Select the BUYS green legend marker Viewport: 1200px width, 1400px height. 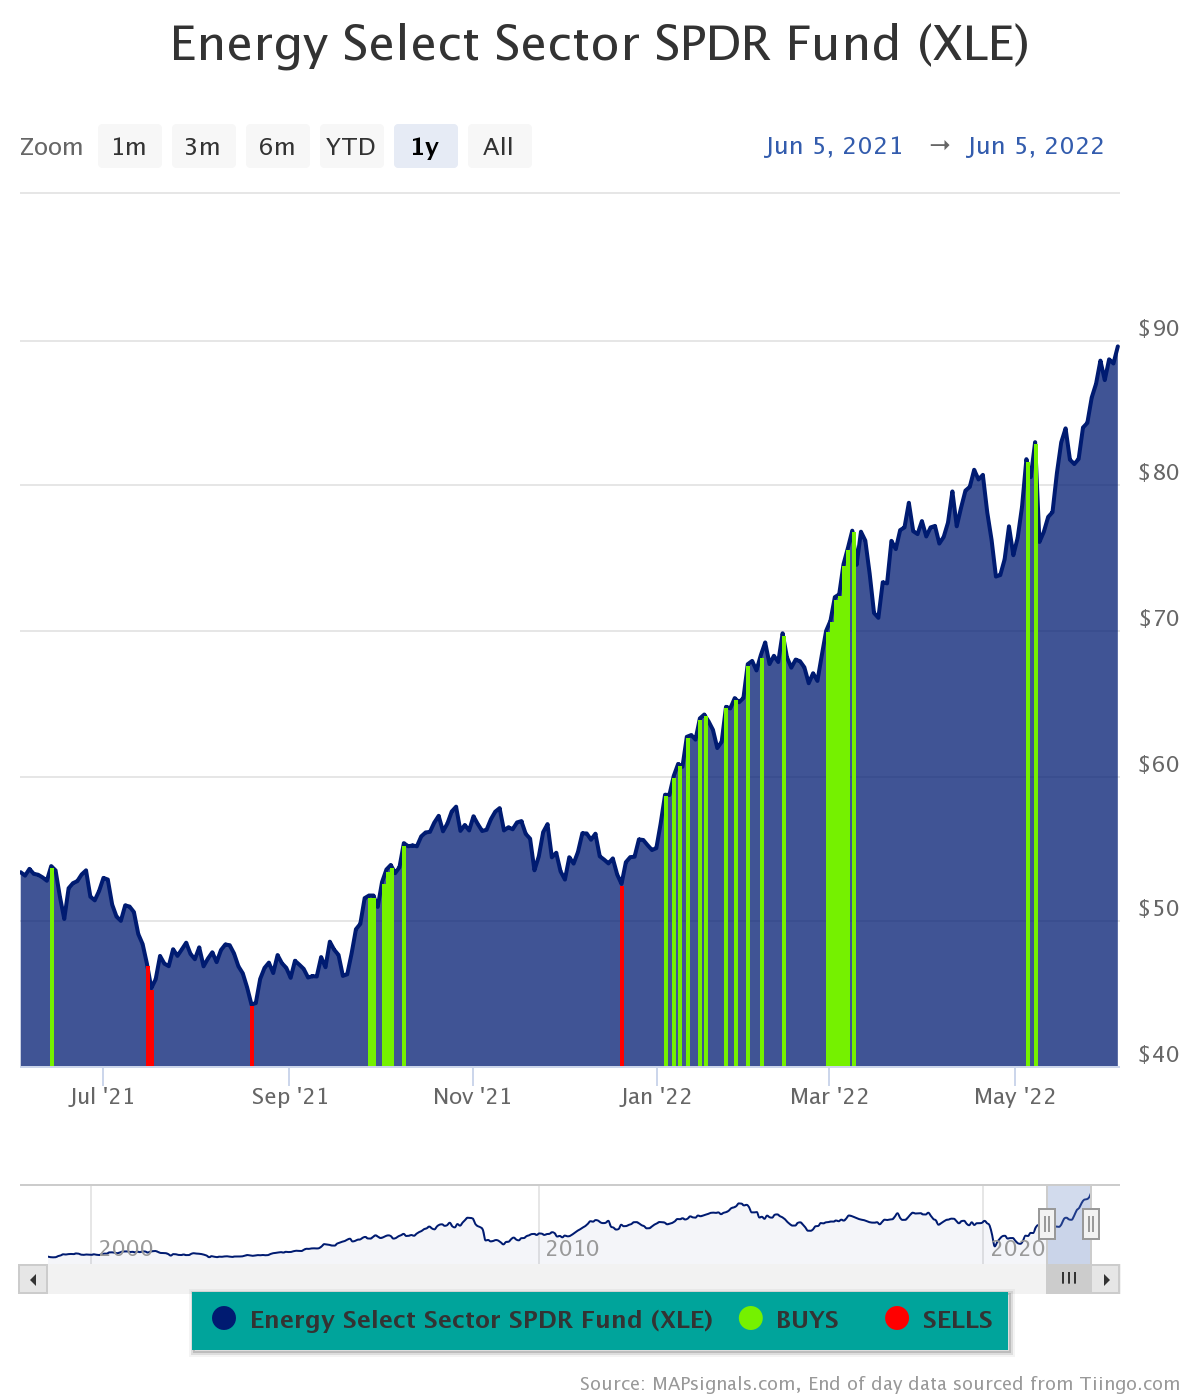pos(748,1320)
